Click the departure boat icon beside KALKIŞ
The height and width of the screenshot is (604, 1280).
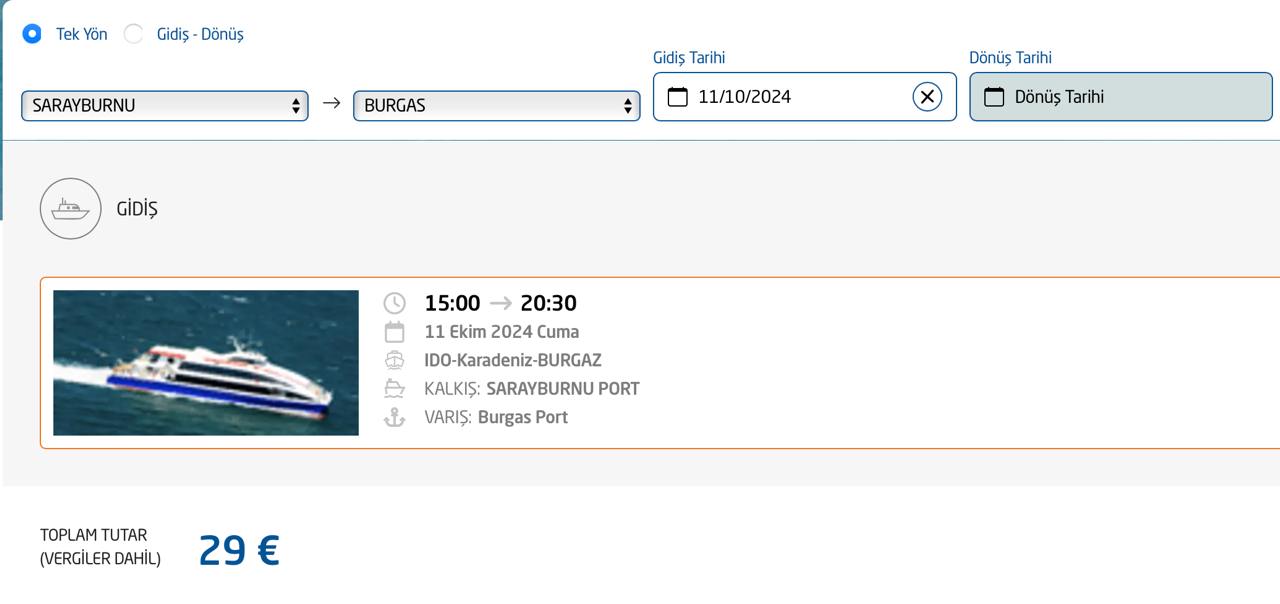pyautogui.click(x=395, y=389)
